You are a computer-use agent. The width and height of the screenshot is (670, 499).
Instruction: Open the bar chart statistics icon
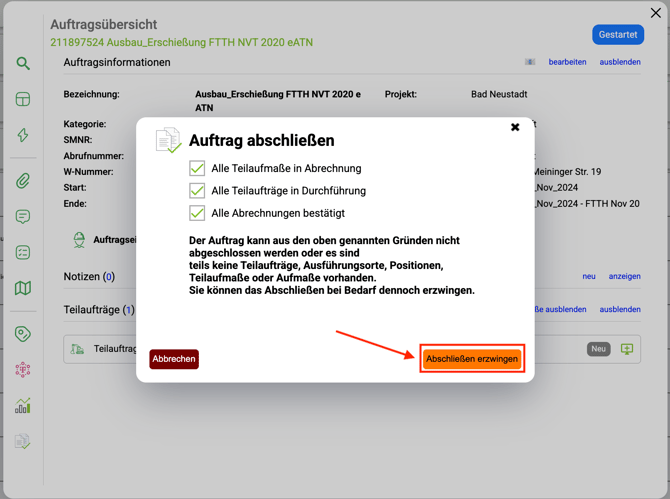pos(23,406)
